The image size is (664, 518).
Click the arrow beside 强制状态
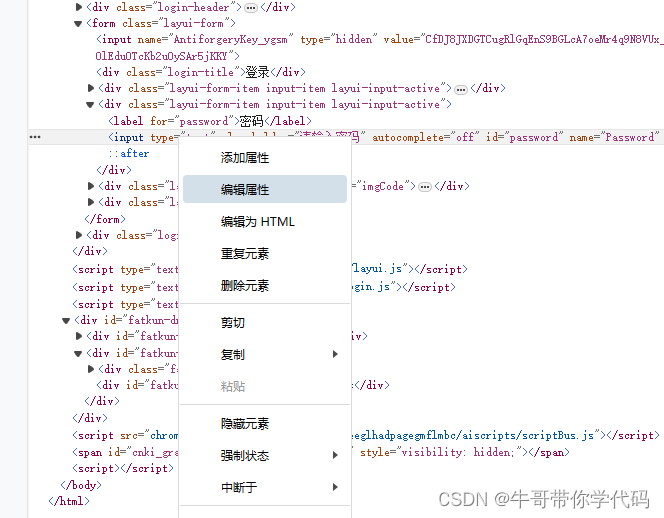click(335, 455)
